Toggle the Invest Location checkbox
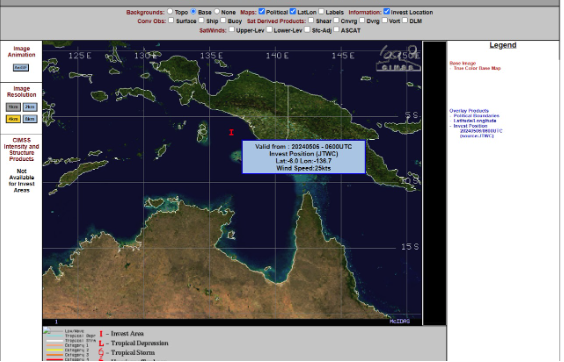 387,12
